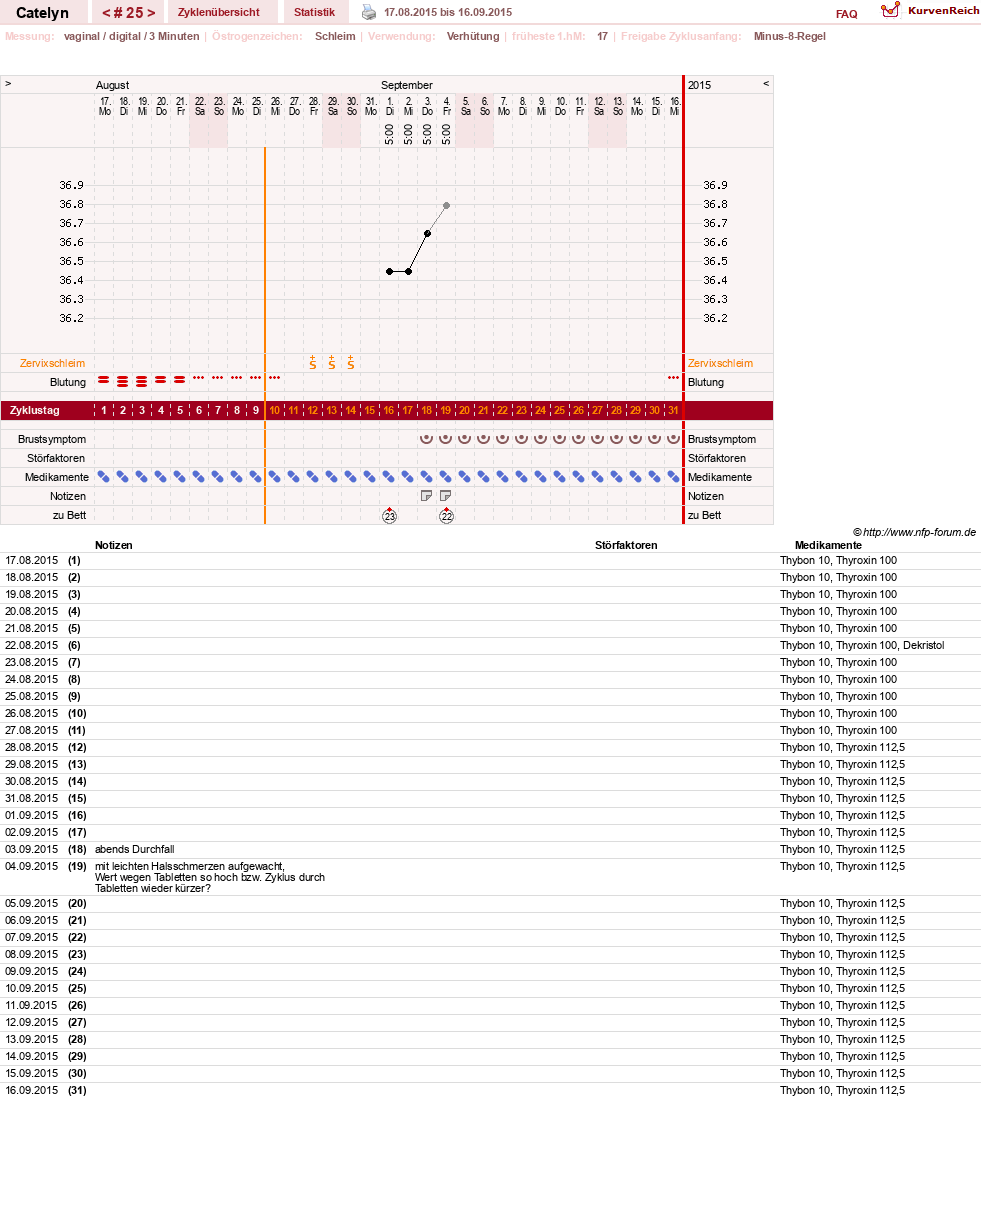Open the http://www.nfp-forum.de link
The width and height of the screenshot is (981, 1213).
click(919, 532)
